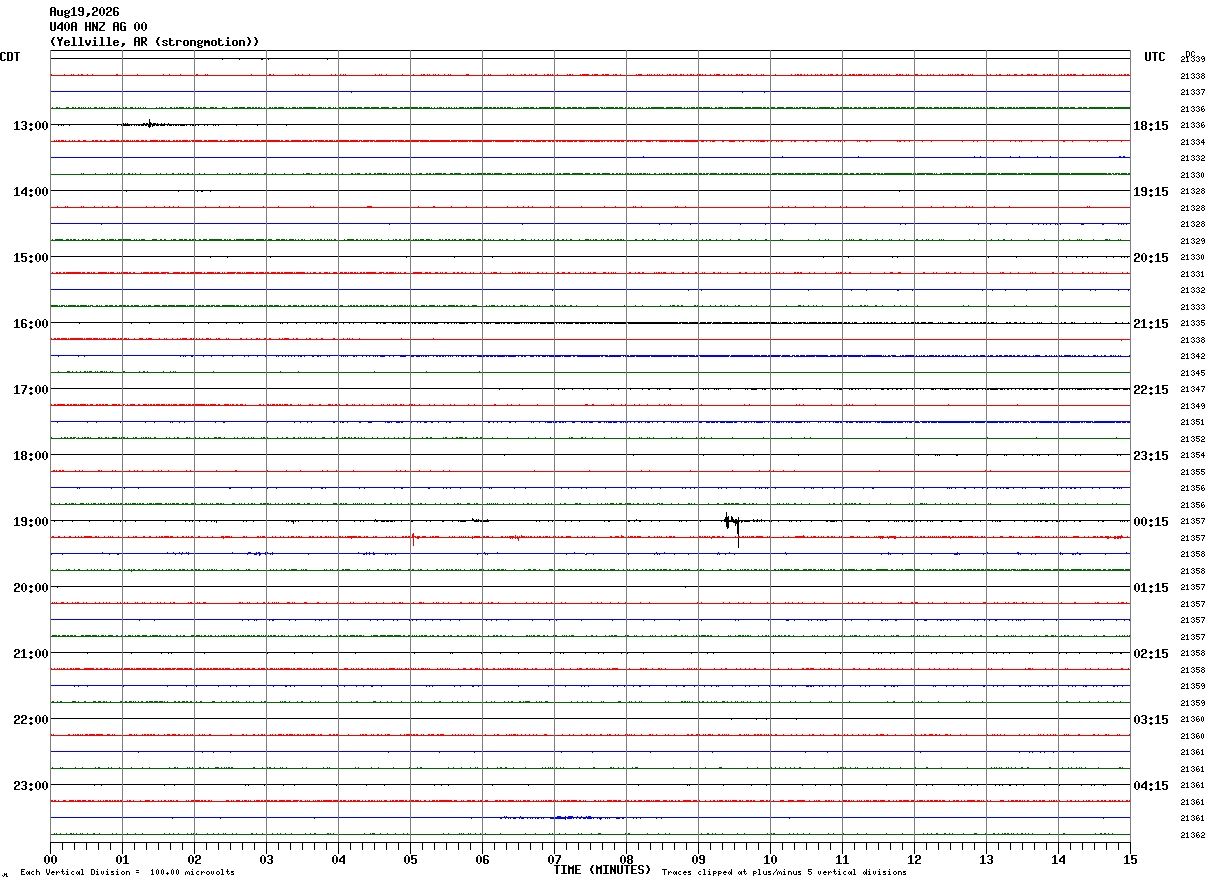Click the 00:15 UTC row label

1150,522
